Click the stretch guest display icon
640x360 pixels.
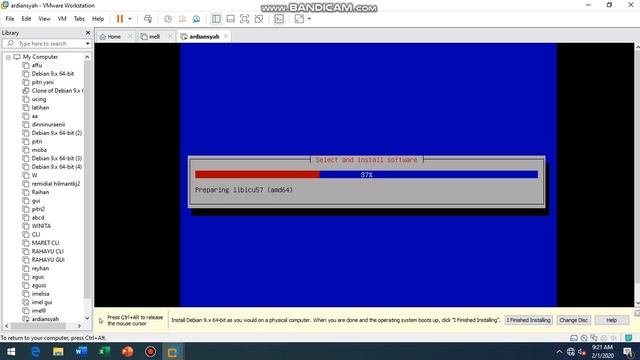click(x=299, y=19)
